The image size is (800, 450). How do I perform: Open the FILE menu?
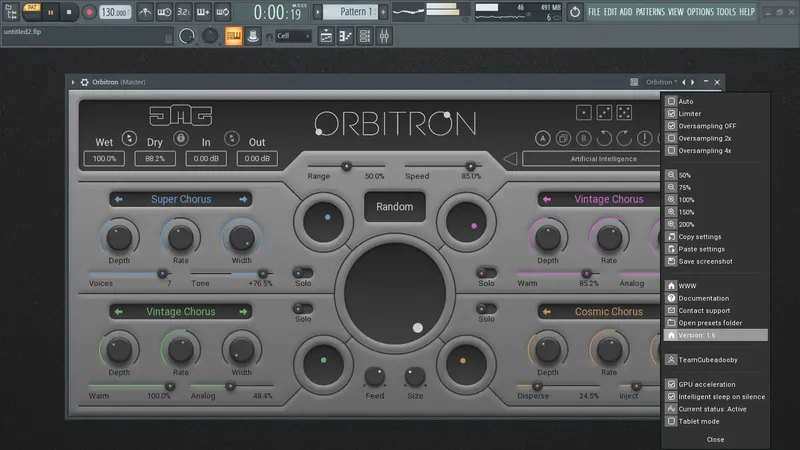(594, 12)
